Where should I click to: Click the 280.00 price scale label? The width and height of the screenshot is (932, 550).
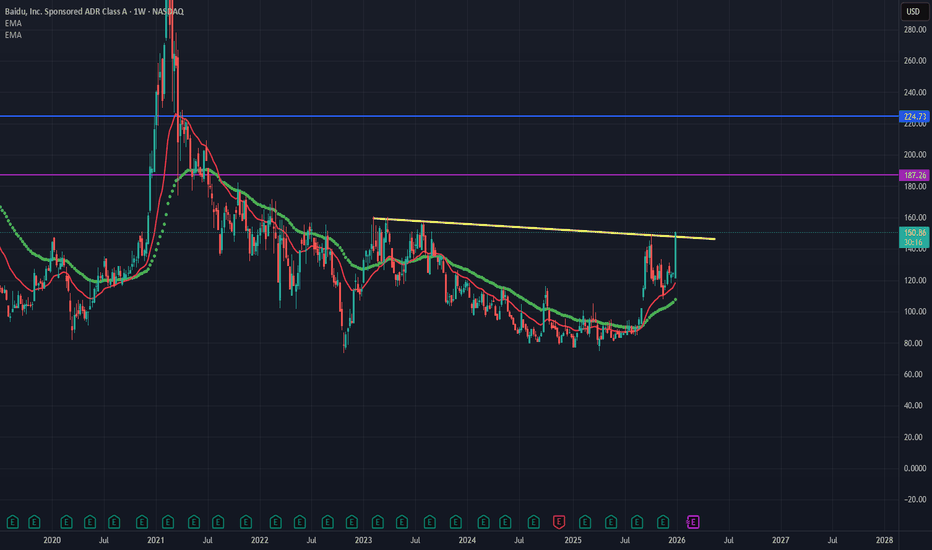pyautogui.click(x=915, y=29)
